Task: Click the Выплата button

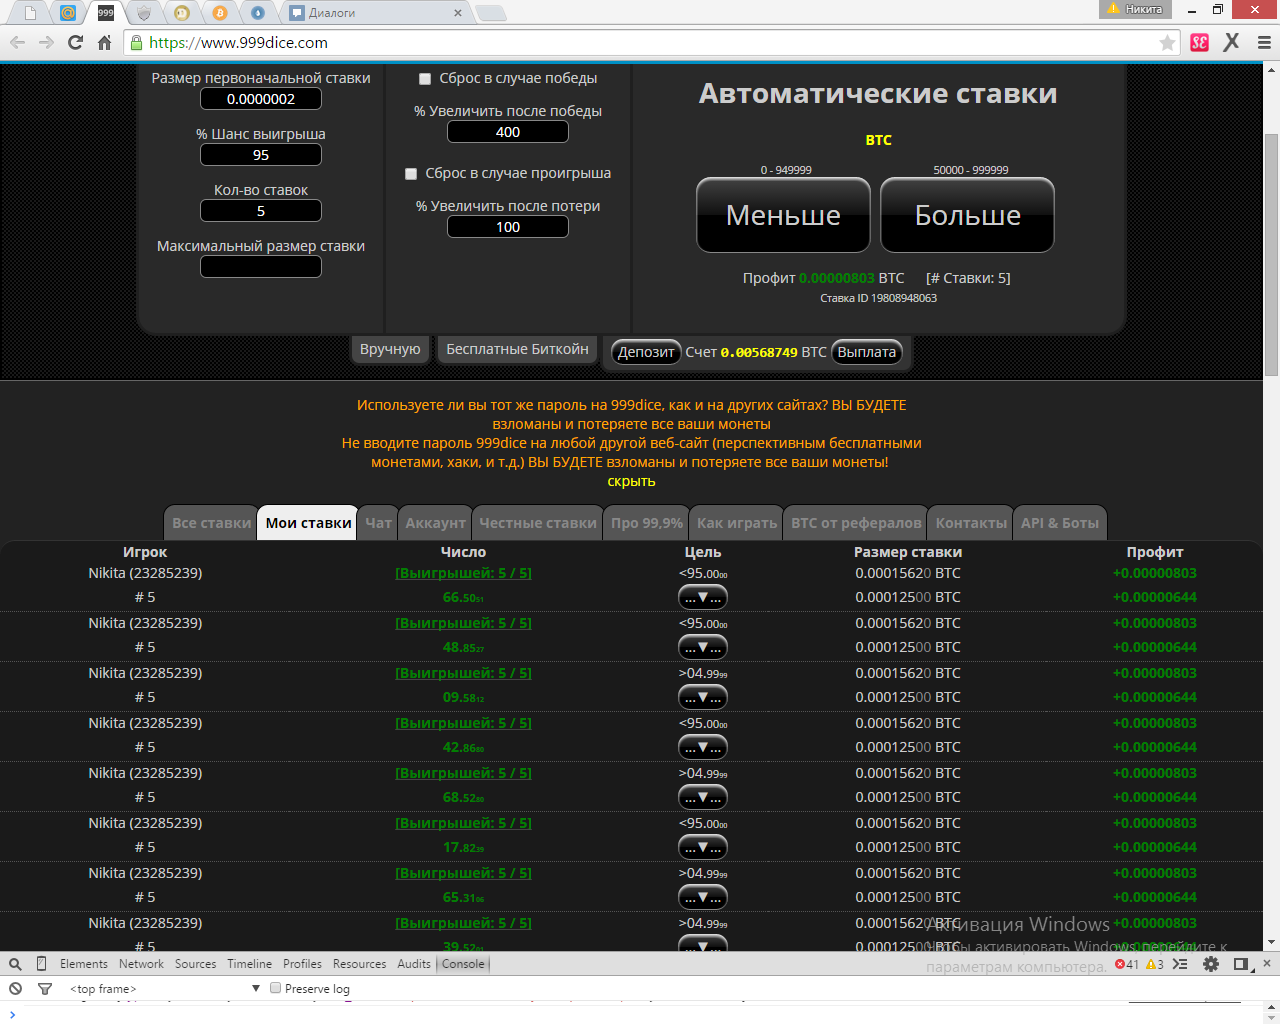Action: 867,352
